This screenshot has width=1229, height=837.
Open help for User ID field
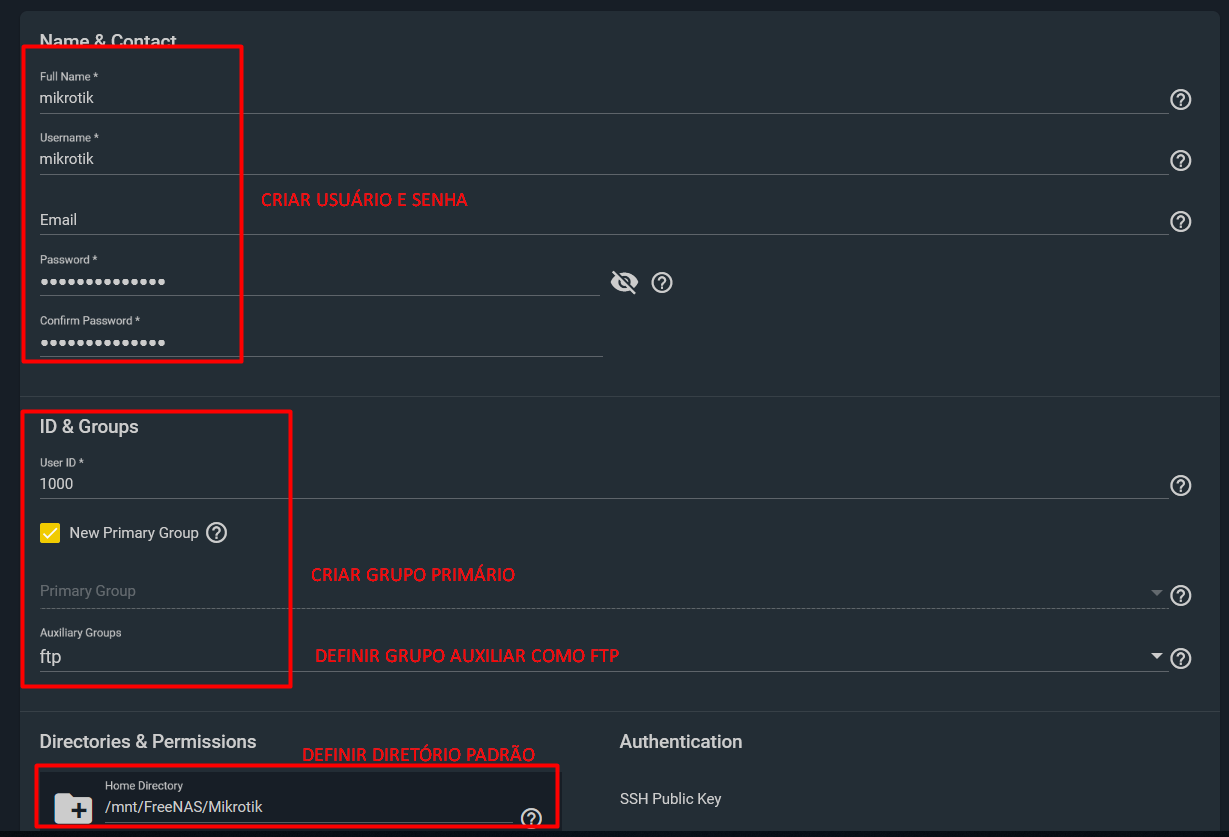pos(1180,485)
